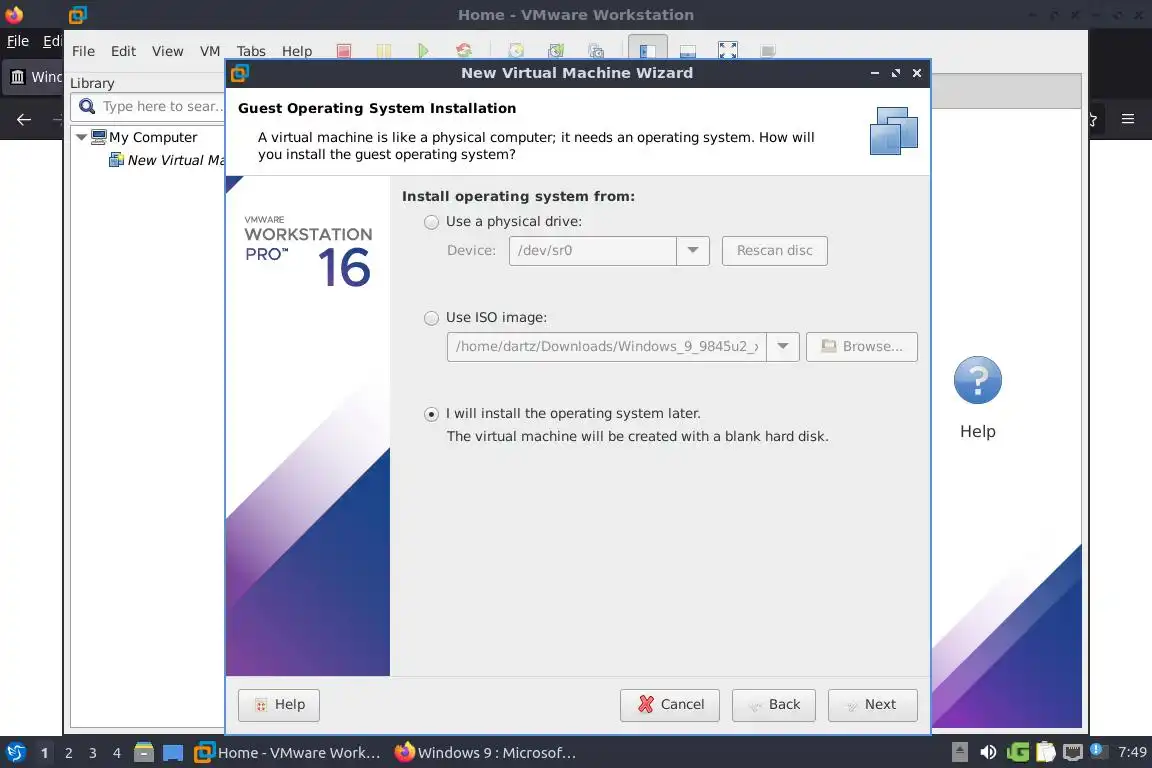Click the Take Snapshot clock icon

click(516, 51)
